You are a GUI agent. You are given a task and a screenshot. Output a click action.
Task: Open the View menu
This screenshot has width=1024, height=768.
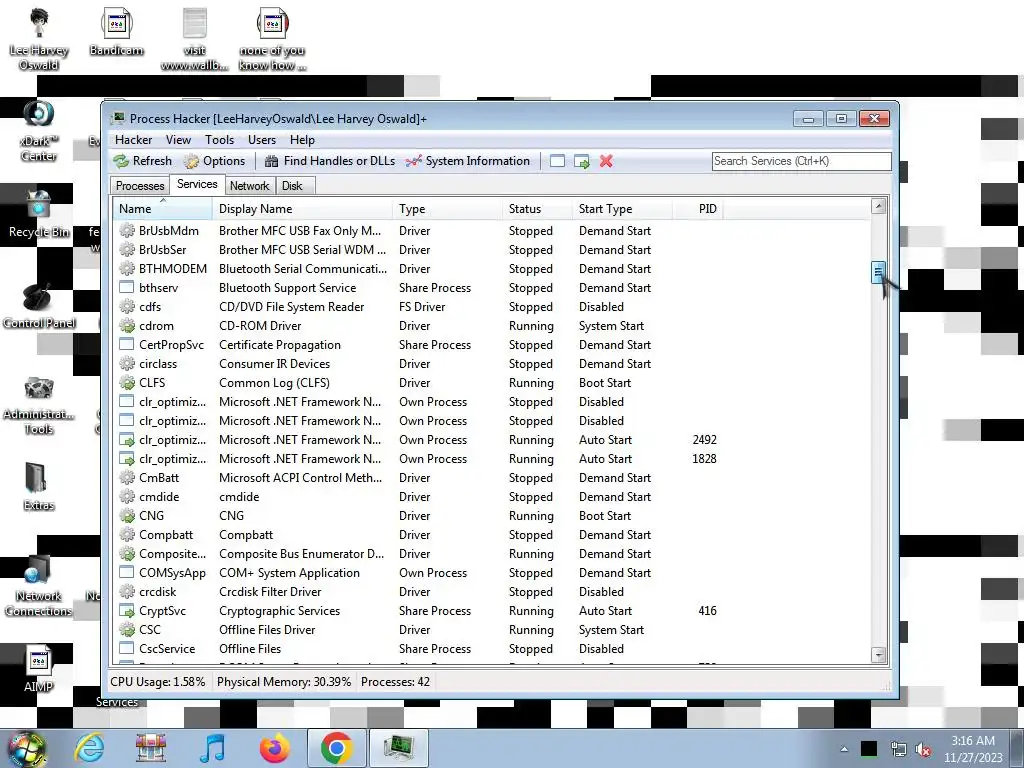[x=178, y=140]
